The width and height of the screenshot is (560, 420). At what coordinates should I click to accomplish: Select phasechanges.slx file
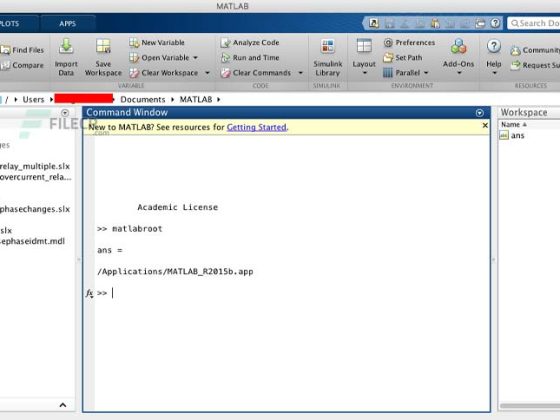(35, 209)
